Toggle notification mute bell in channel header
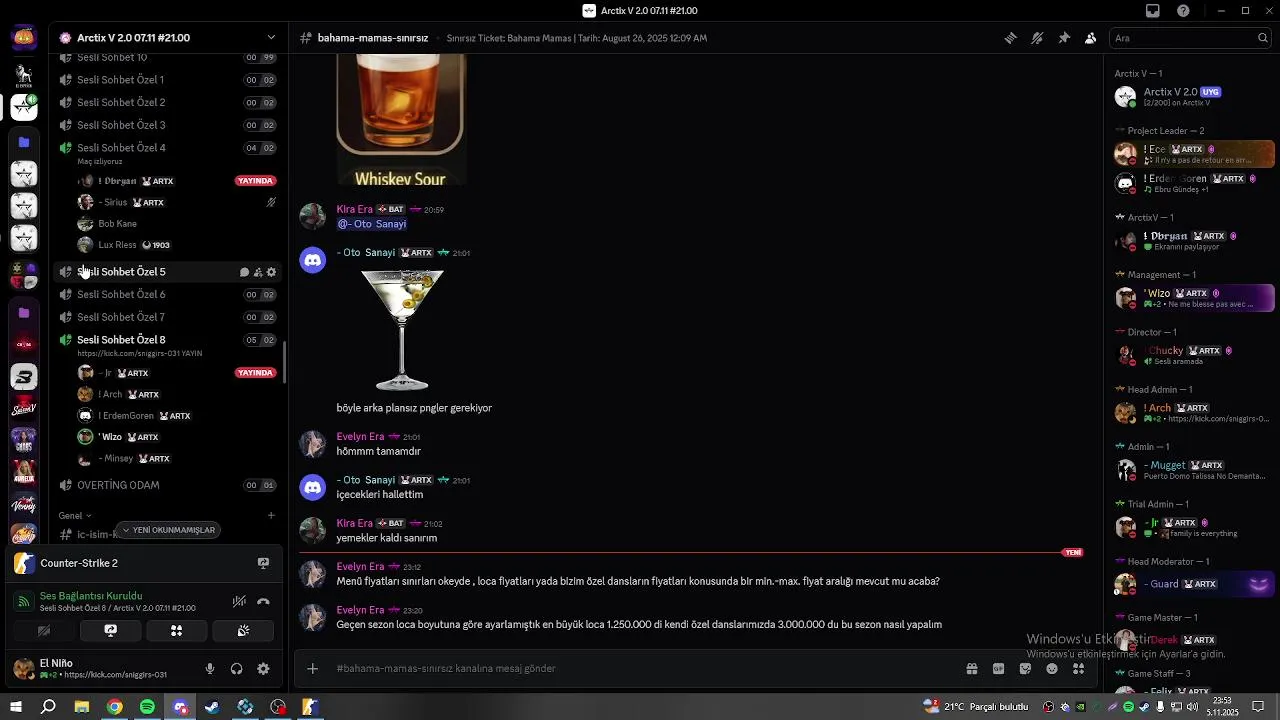Screen dimensions: 1280x720 click(1037, 38)
